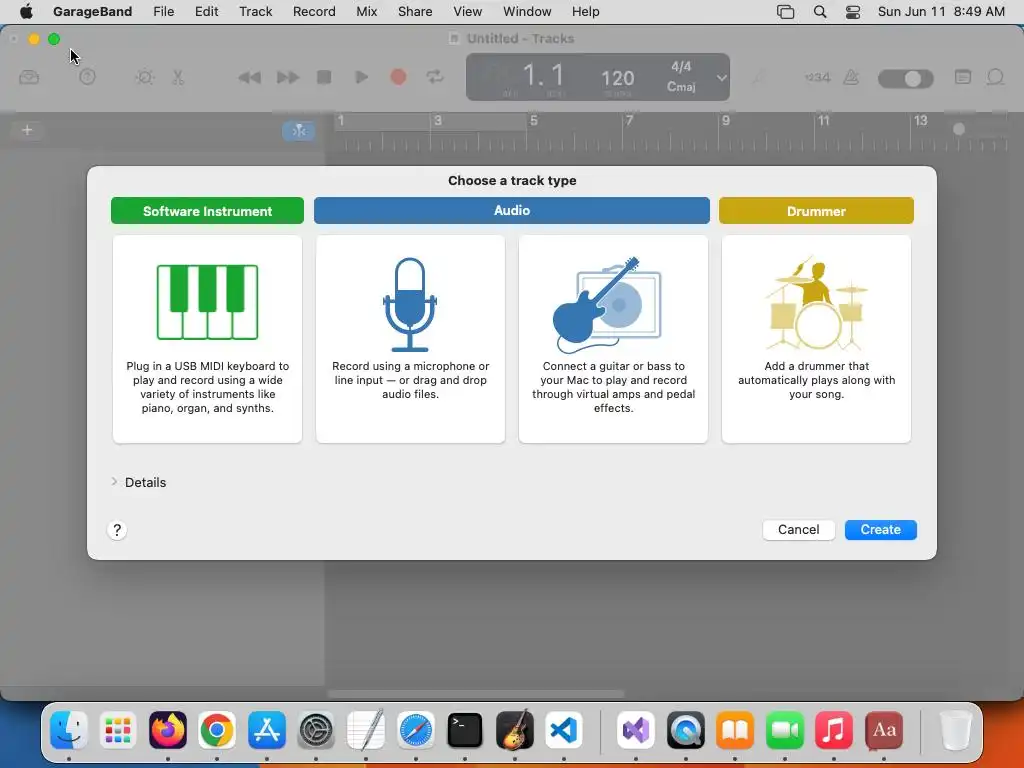This screenshot has height=768, width=1024.
Task: Open the View menu
Action: 468,12
